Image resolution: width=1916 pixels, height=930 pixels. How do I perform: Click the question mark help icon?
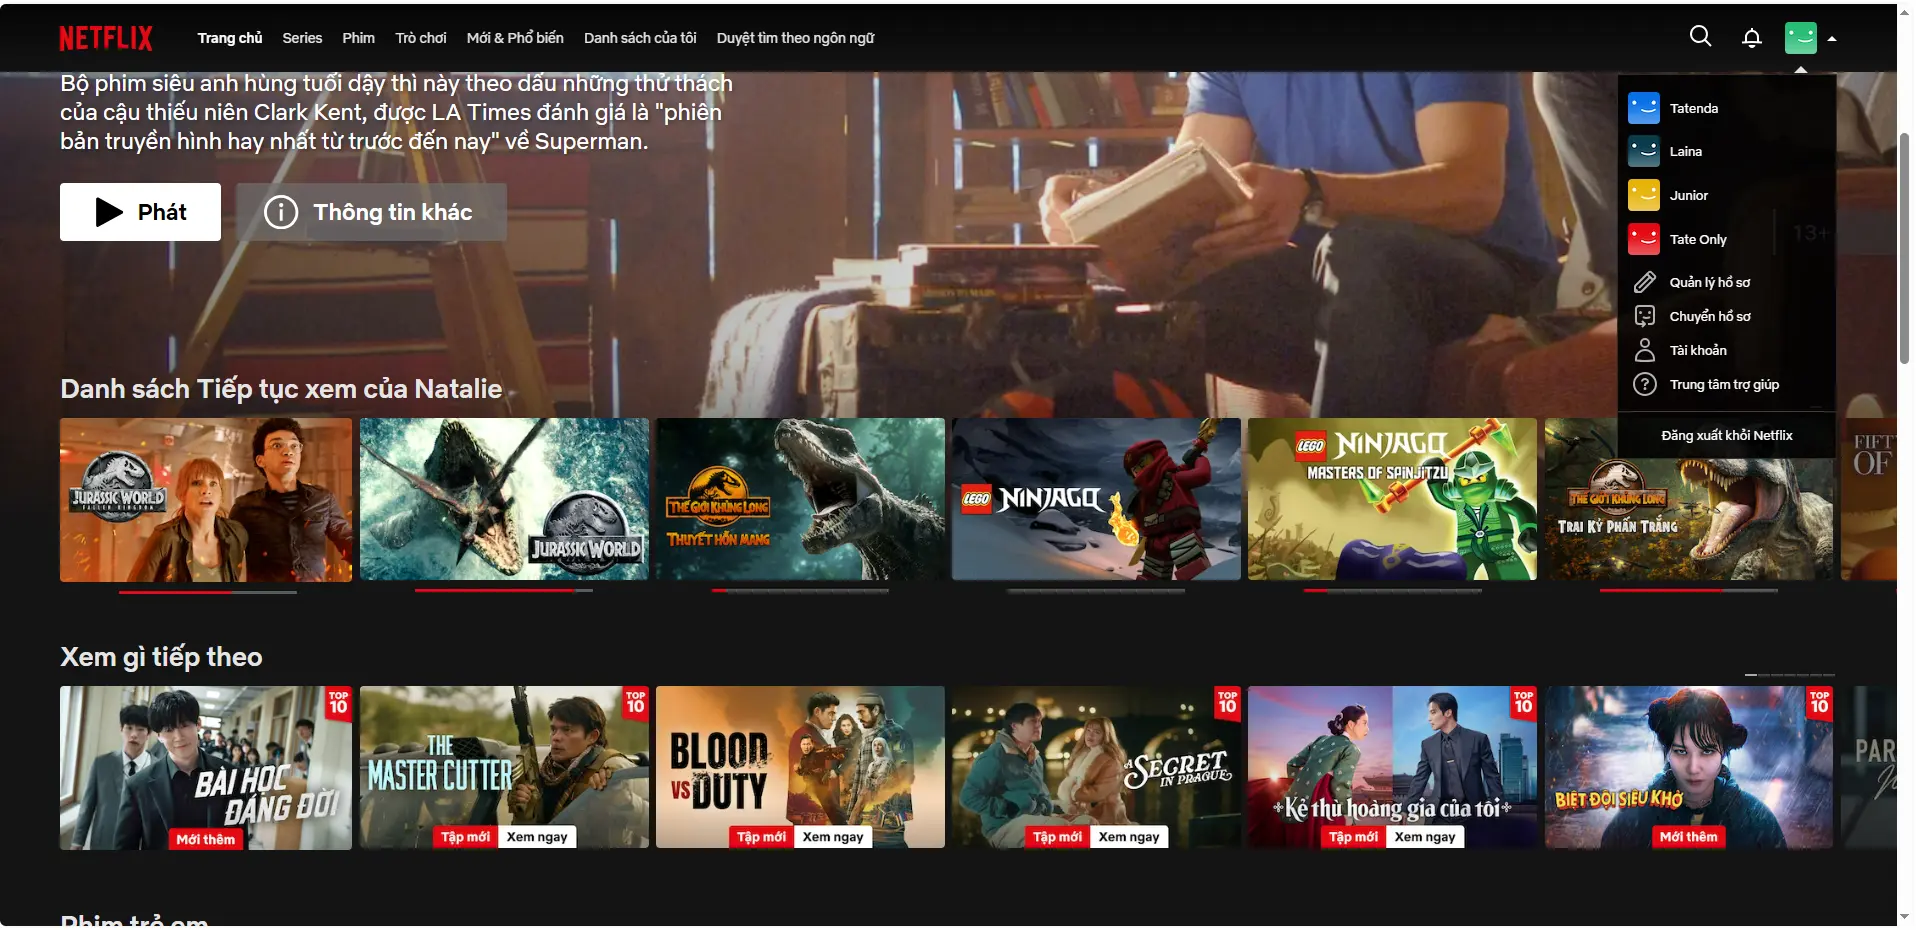click(1645, 384)
